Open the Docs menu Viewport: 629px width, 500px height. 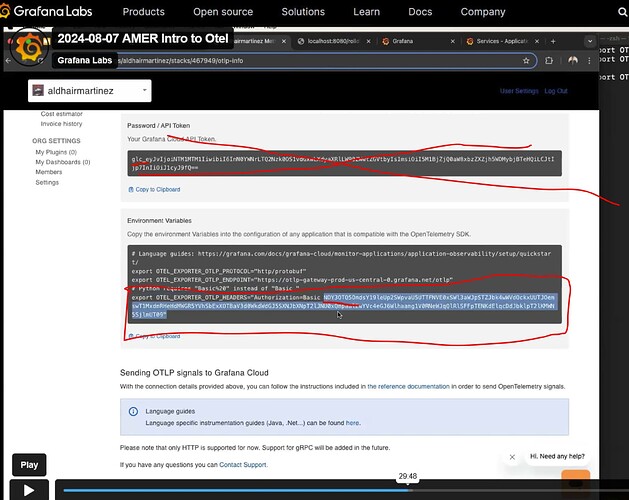pos(420,12)
